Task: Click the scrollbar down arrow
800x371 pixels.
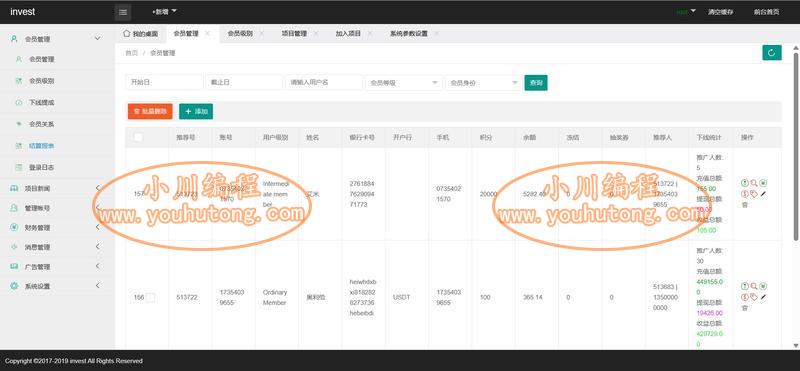Action: point(796,345)
